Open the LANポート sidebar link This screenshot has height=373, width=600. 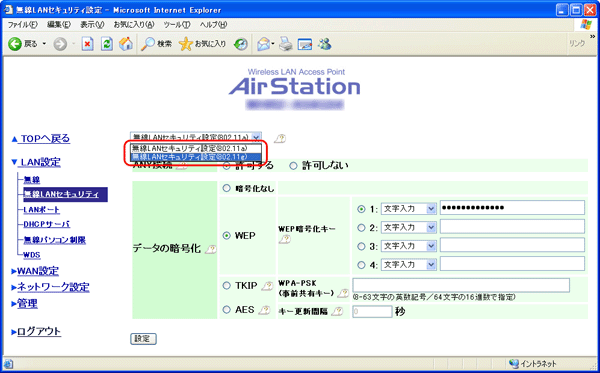click(41, 210)
